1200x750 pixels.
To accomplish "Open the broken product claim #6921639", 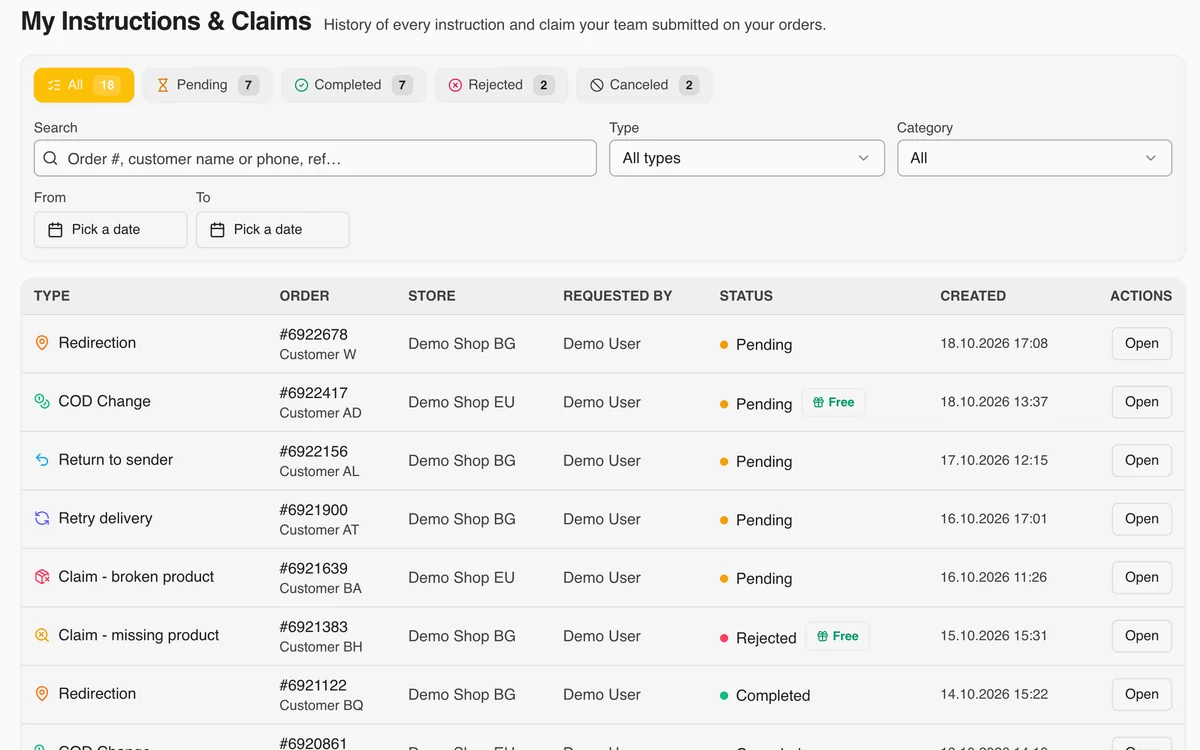I will pos(1142,577).
